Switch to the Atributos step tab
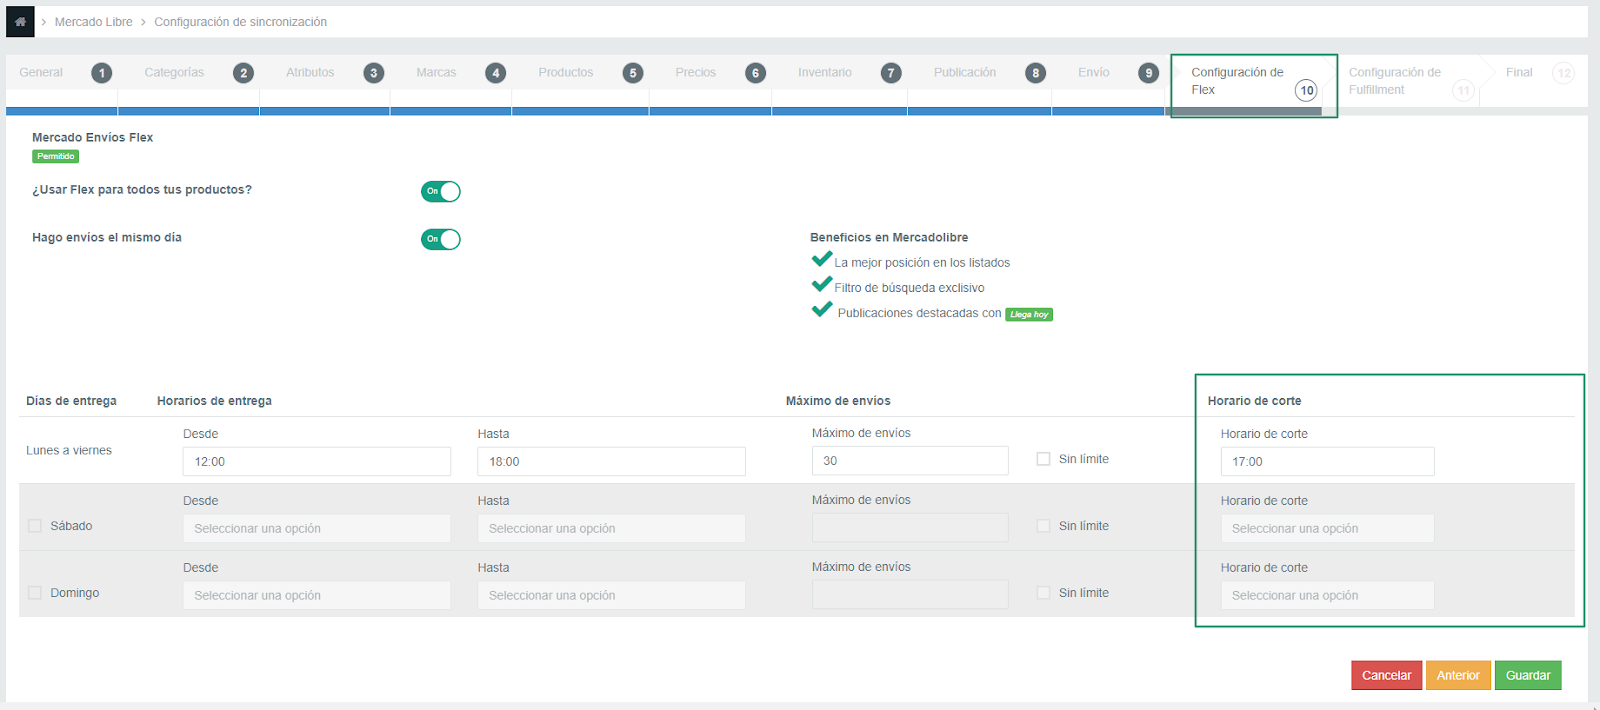Image resolution: width=1600 pixels, height=710 pixels. point(310,72)
